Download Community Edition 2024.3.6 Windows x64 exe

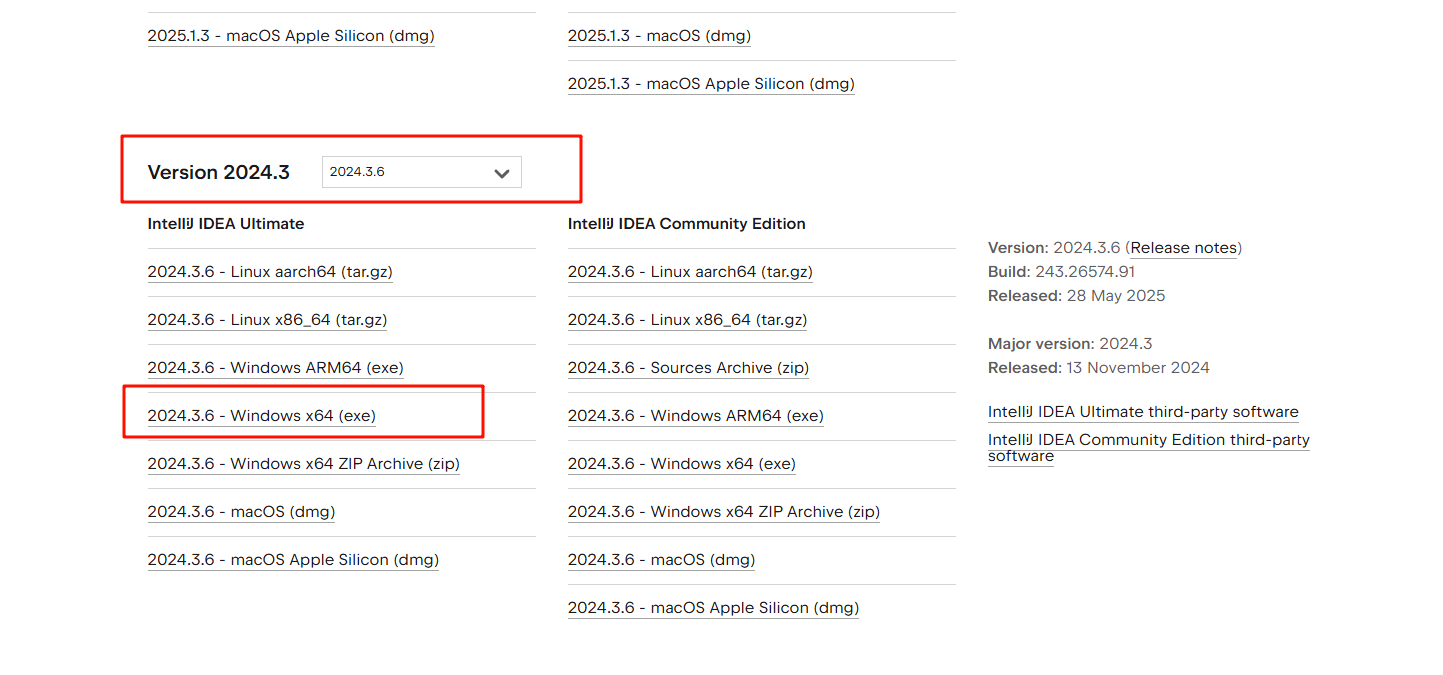681,464
